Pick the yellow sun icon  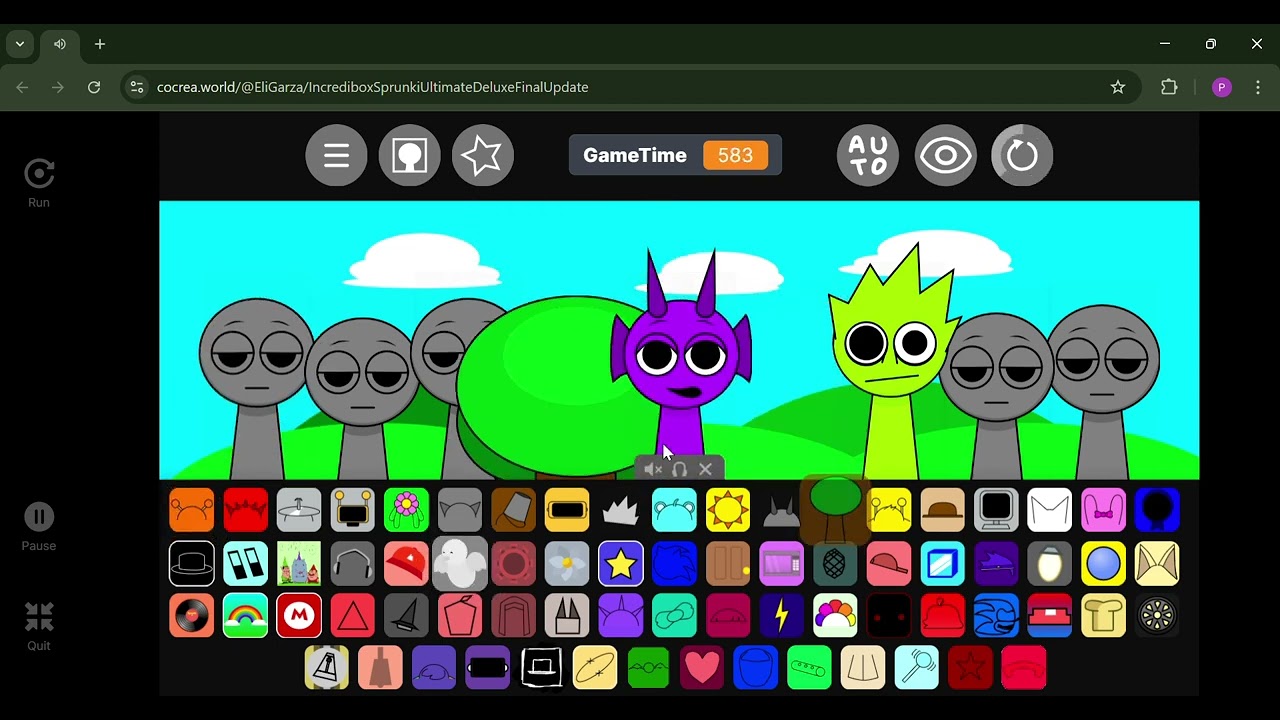(728, 510)
